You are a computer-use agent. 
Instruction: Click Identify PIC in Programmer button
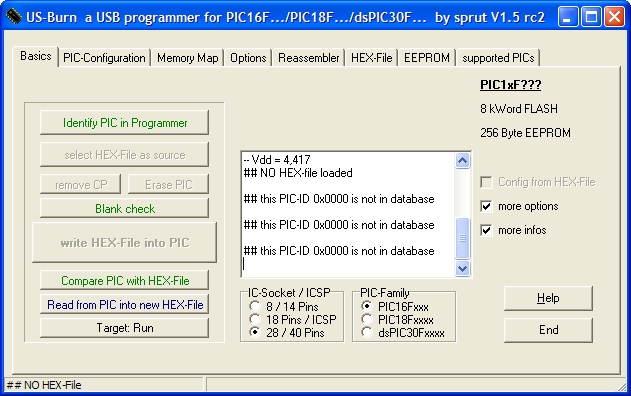coord(124,123)
